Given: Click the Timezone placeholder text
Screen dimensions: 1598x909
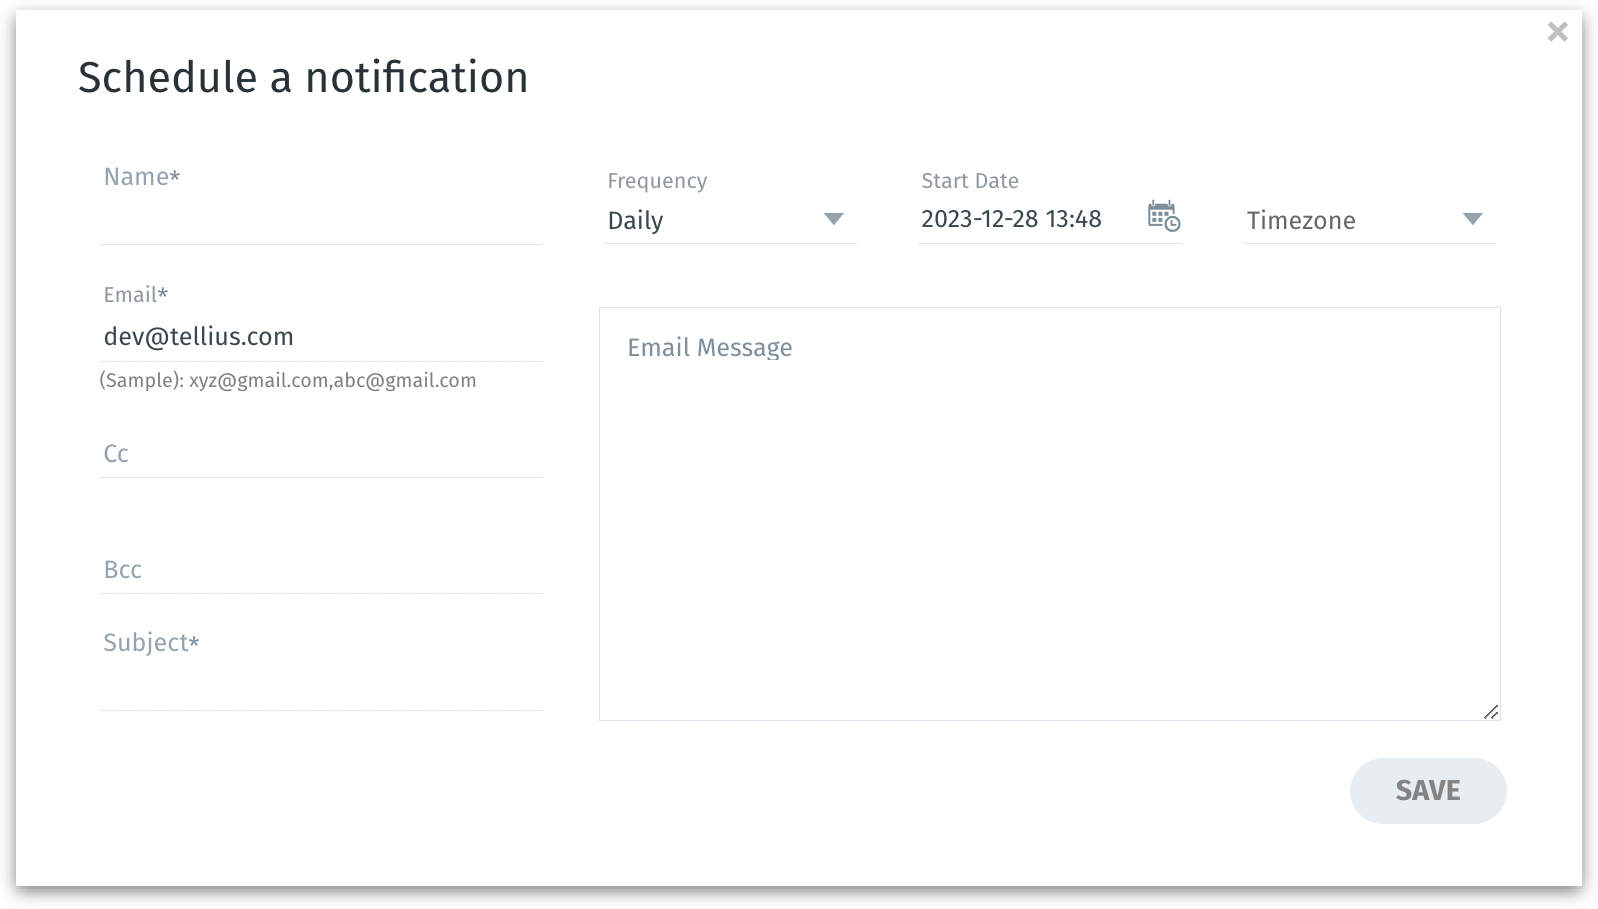Looking at the screenshot, I should 1301,221.
